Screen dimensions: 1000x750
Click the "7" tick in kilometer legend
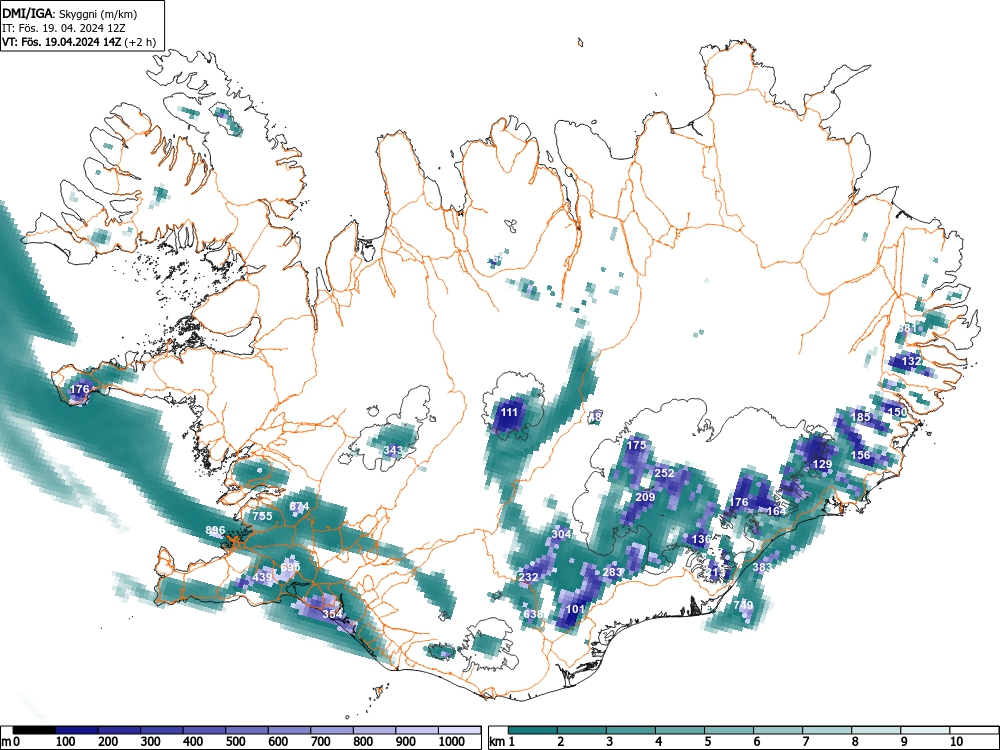click(x=805, y=742)
